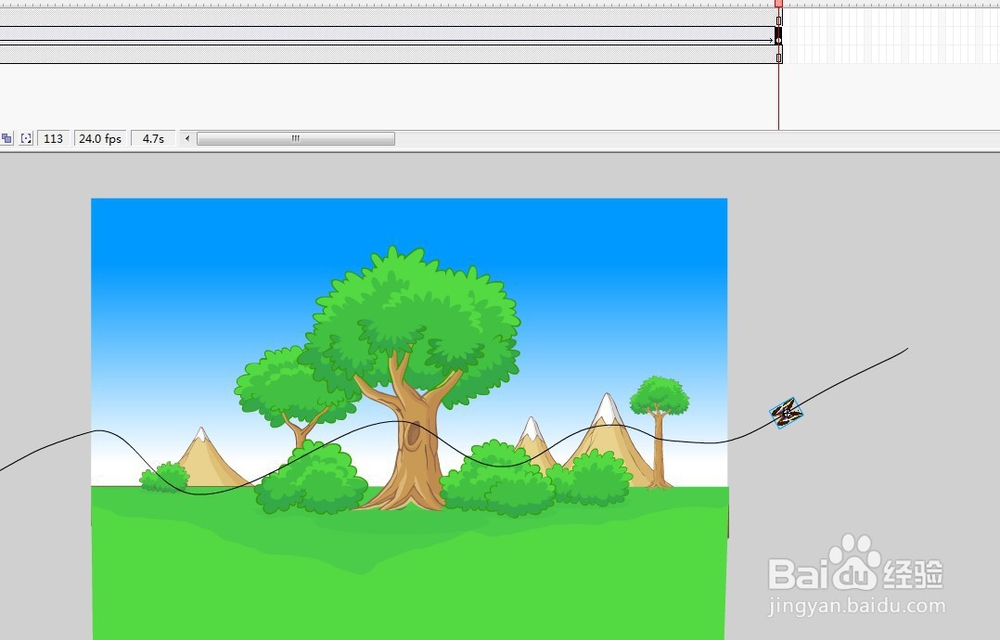
Task: Select the selected black keyframe in the middle layer
Action: tap(778, 36)
